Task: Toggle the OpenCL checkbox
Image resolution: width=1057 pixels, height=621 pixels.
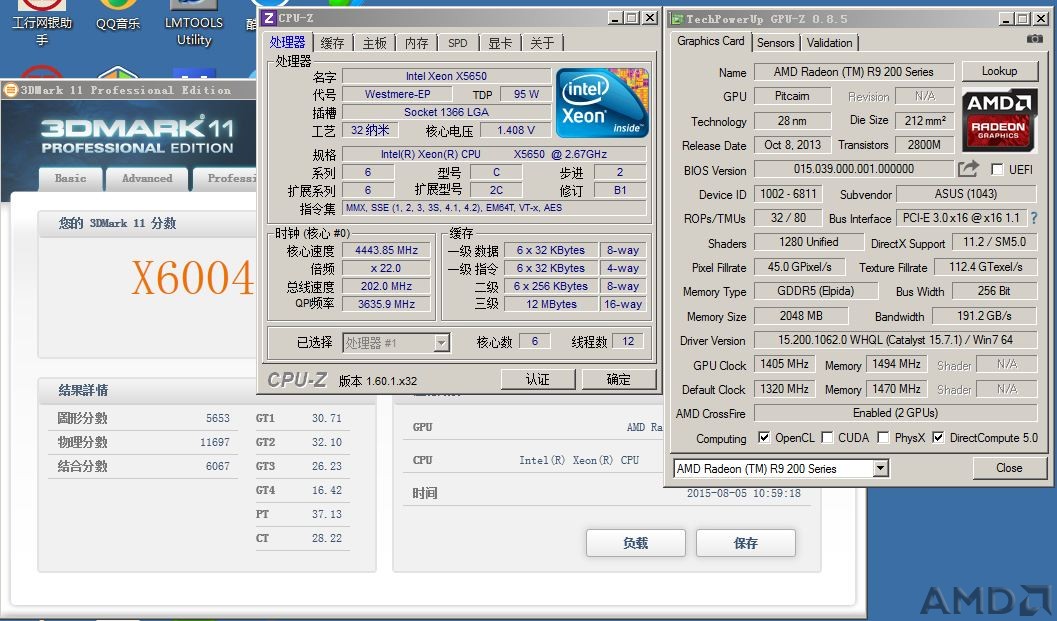Action: 764,438
